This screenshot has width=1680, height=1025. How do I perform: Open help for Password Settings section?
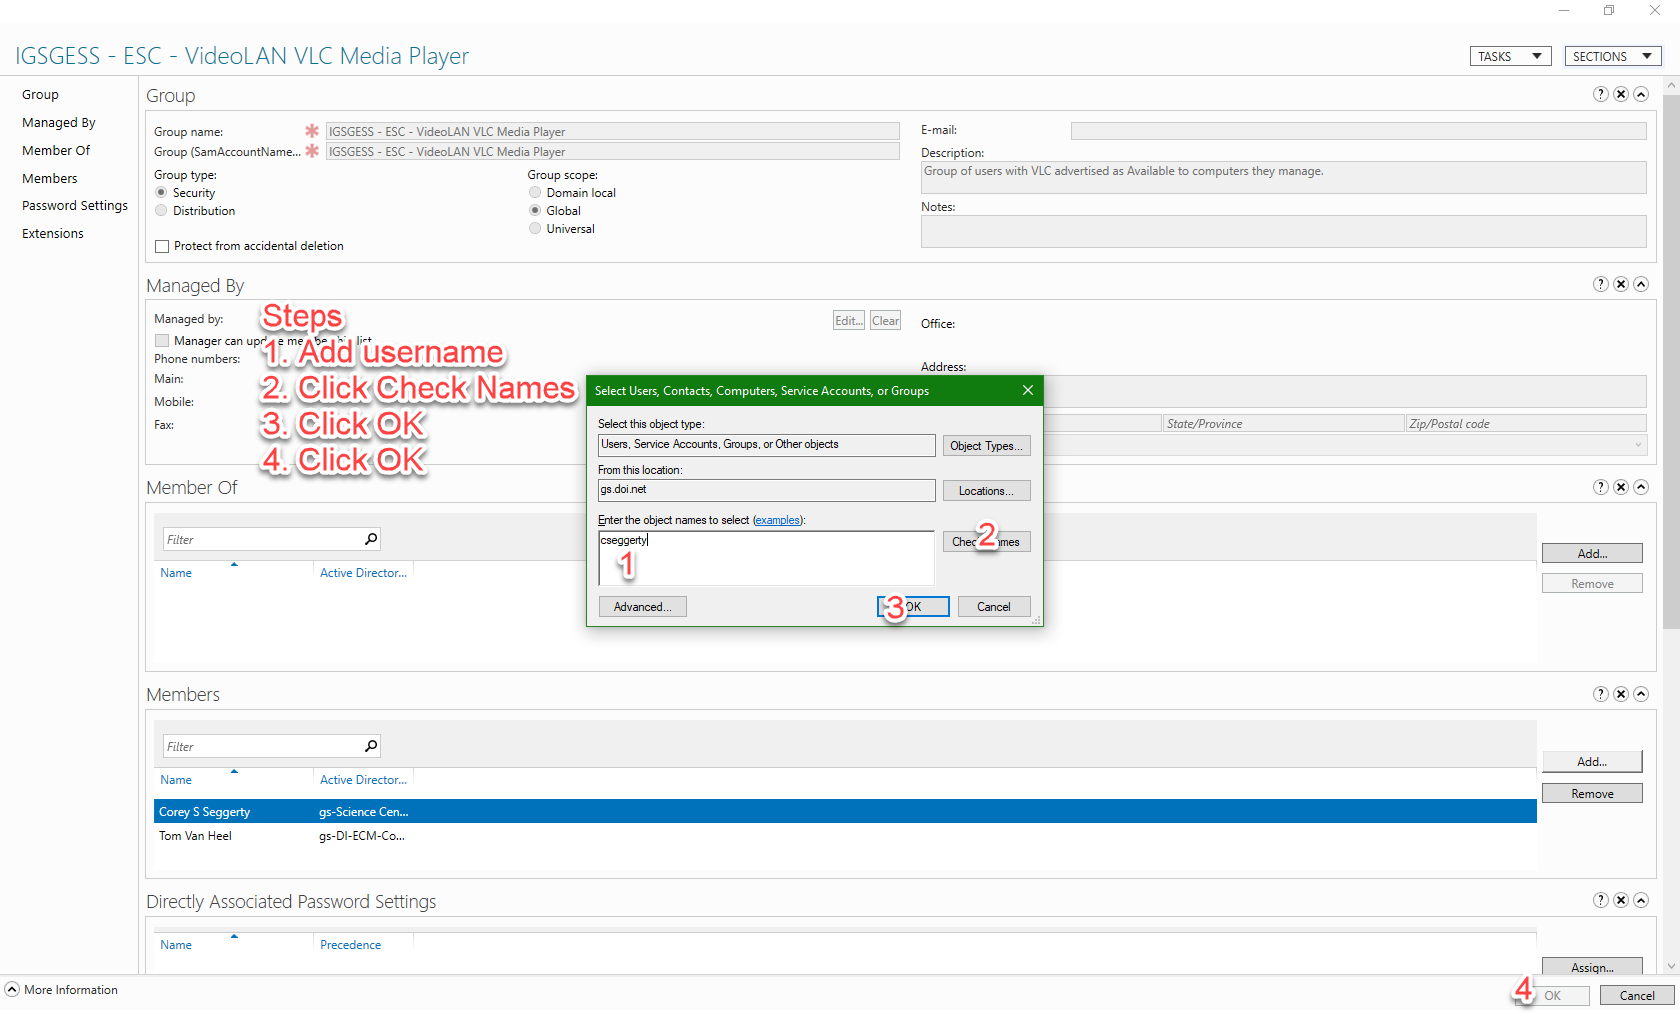coord(1601,900)
